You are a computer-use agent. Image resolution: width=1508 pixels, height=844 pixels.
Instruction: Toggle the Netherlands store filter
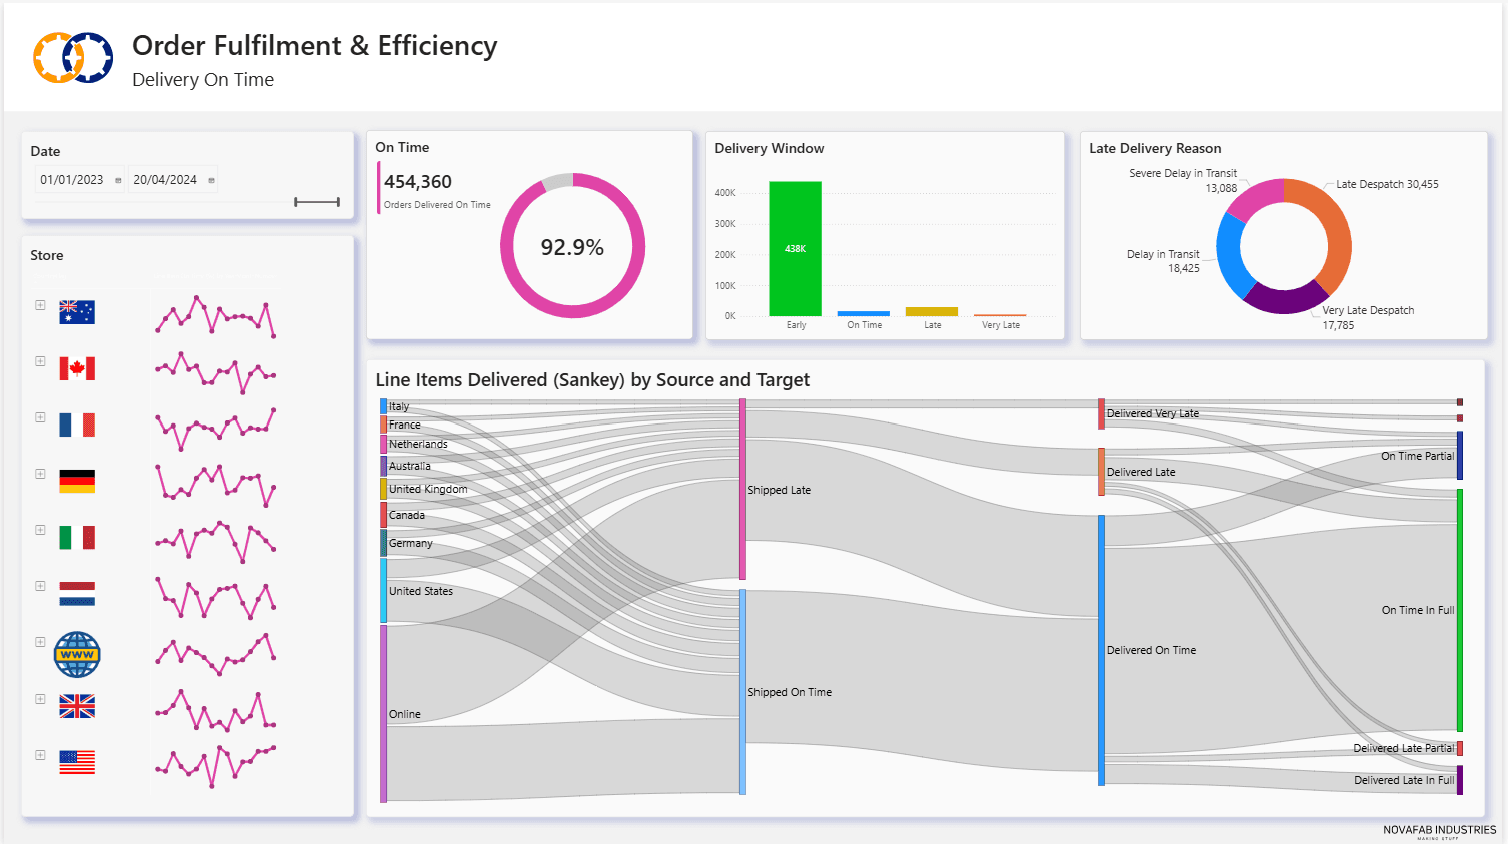tap(77, 593)
